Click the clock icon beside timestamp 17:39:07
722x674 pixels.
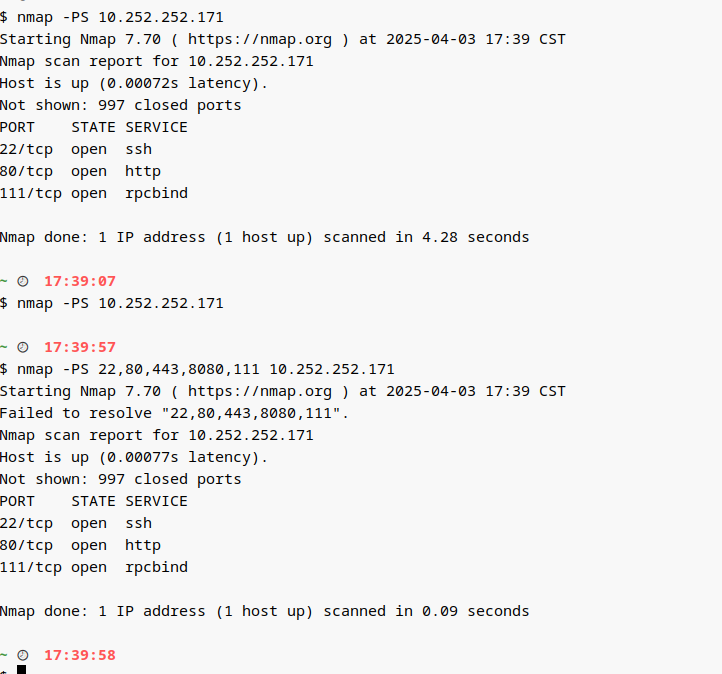(x=24, y=282)
